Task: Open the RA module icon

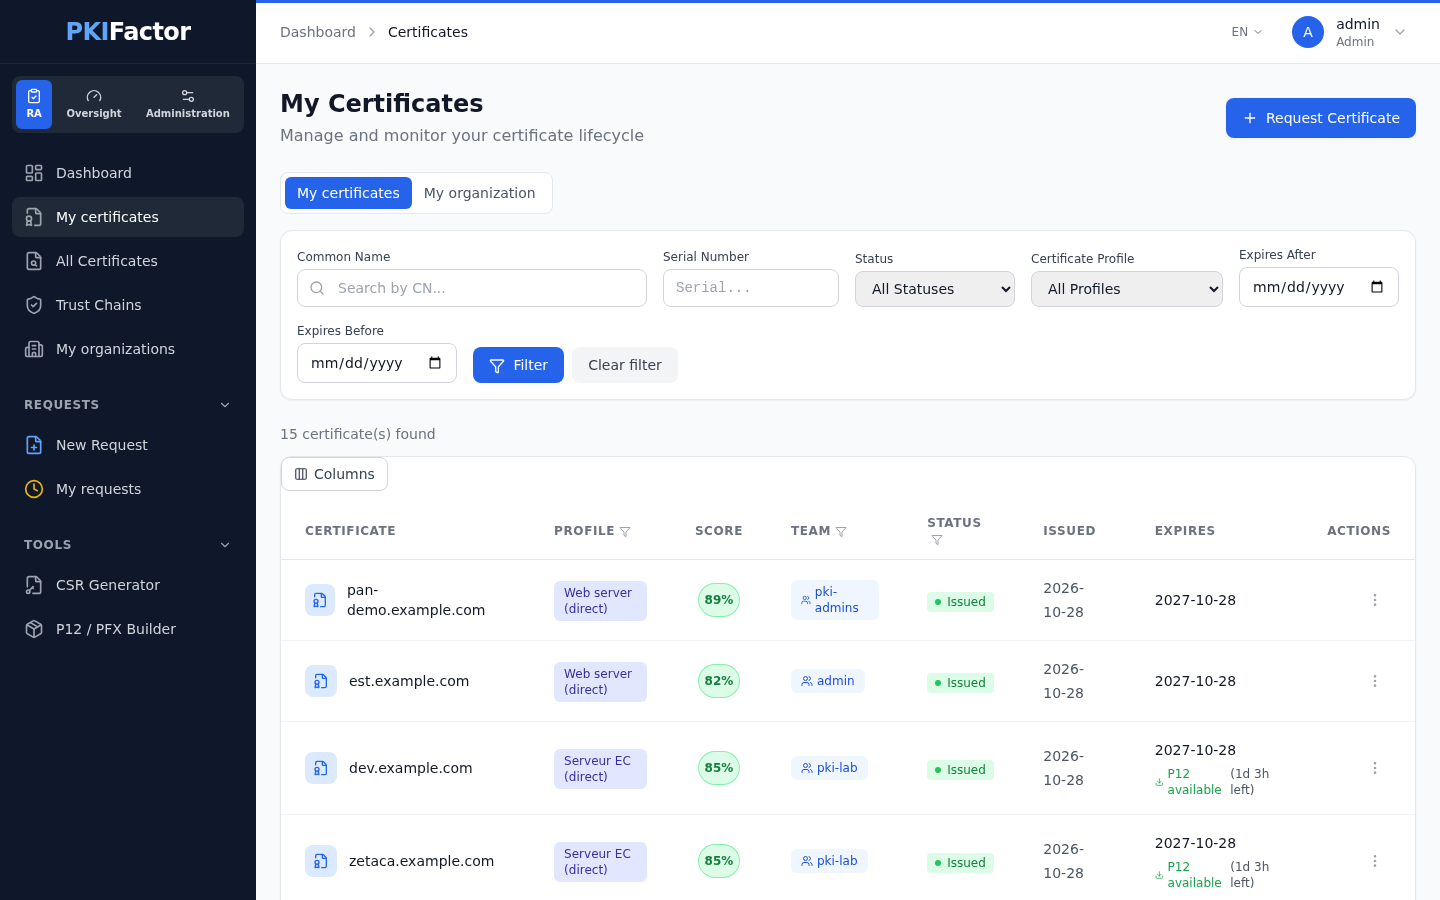Action: click(x=34, y=104)
